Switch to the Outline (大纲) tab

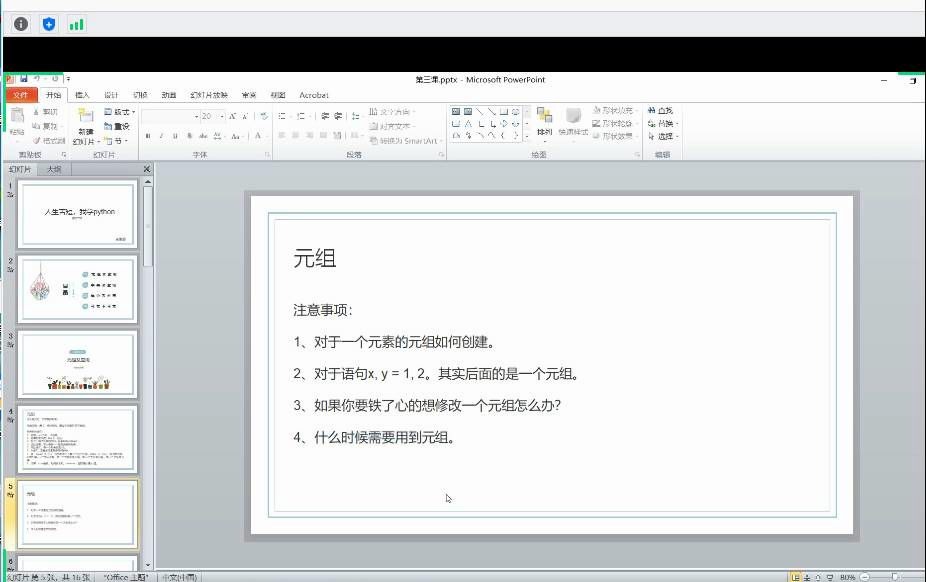click(x=54, y=169)
